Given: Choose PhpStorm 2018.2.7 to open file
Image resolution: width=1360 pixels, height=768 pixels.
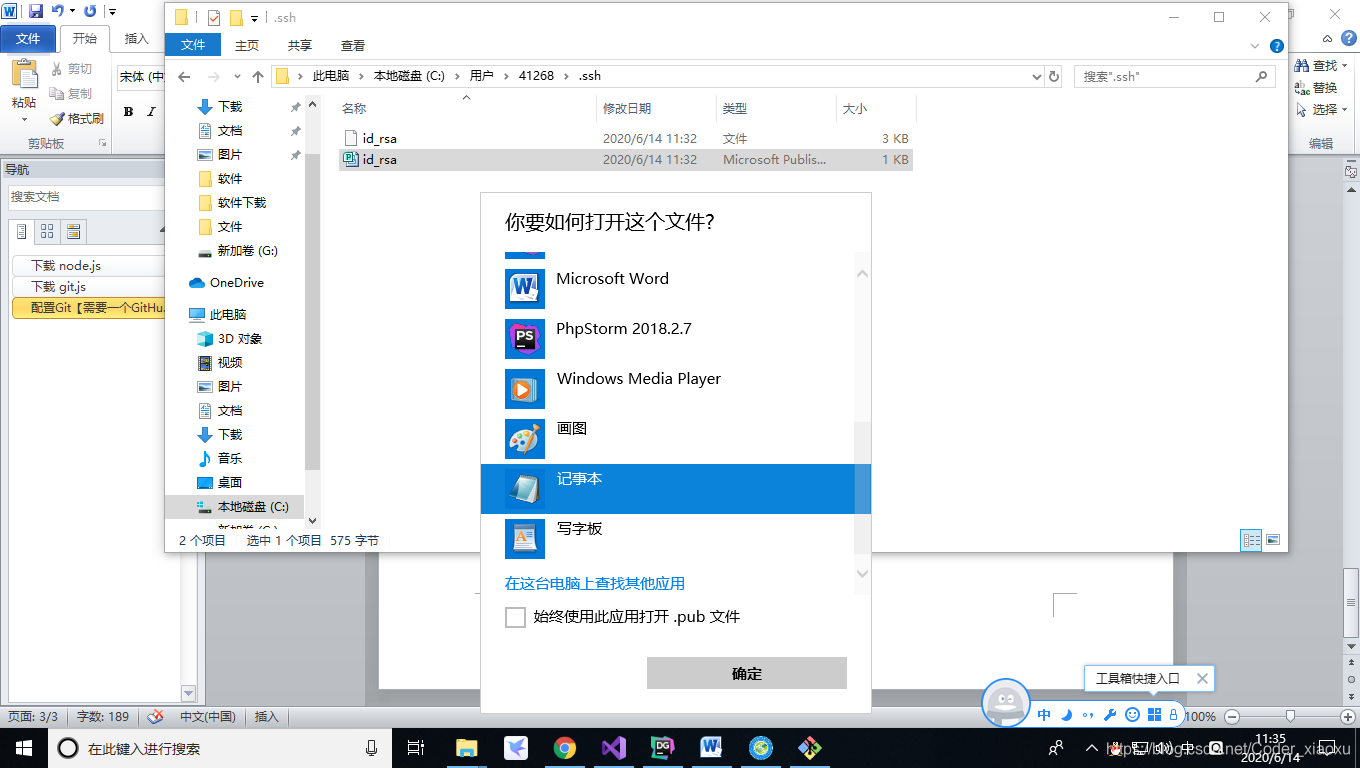Looking at the screenshot, I should (x=675, y=339).
